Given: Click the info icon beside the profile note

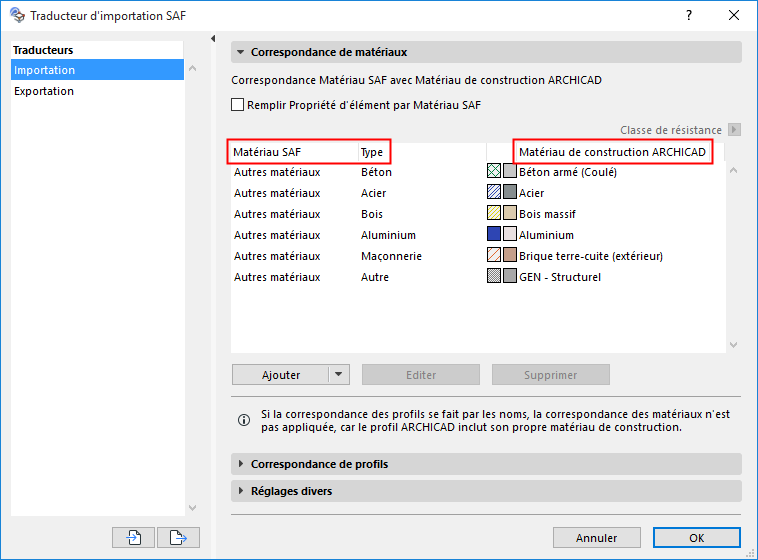Looking at the screenshot, I should (x=244, y=420).
